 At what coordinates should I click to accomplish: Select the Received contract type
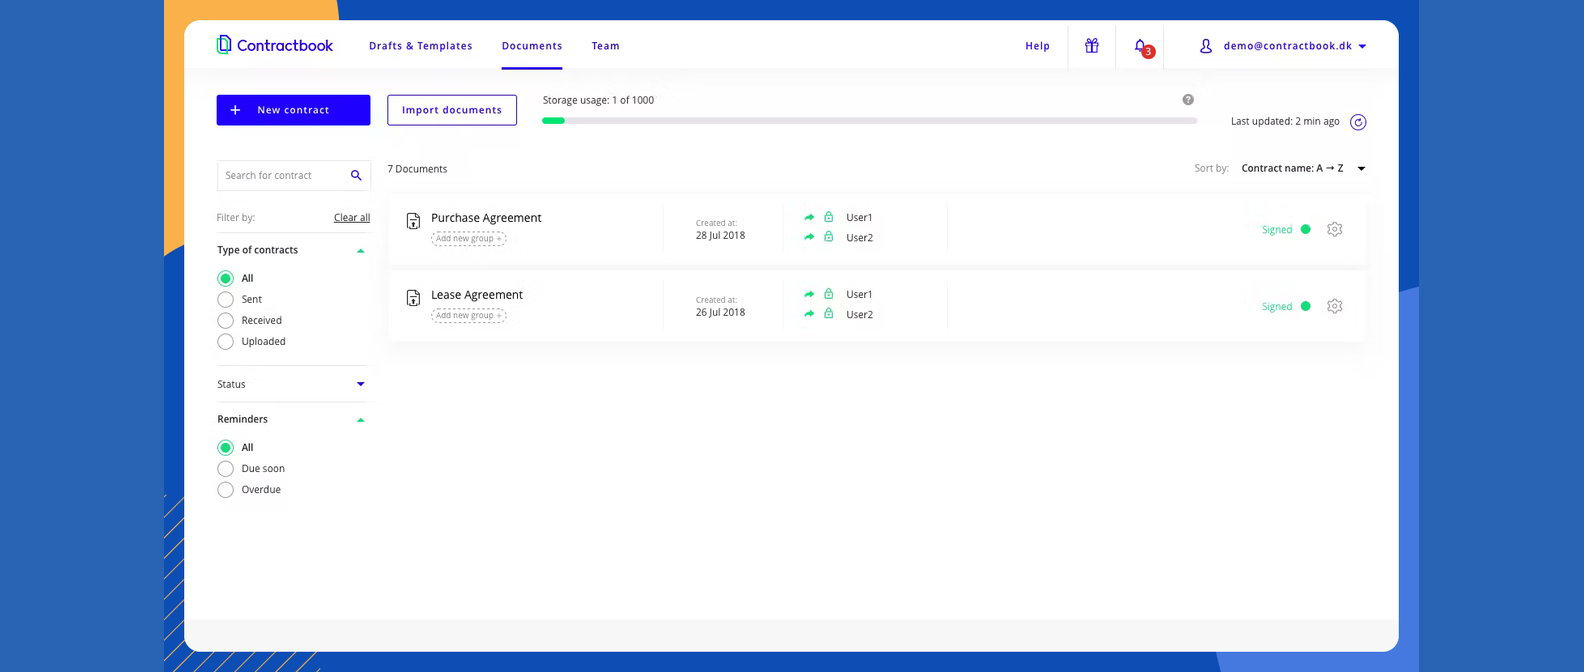[x=225, y=320]
